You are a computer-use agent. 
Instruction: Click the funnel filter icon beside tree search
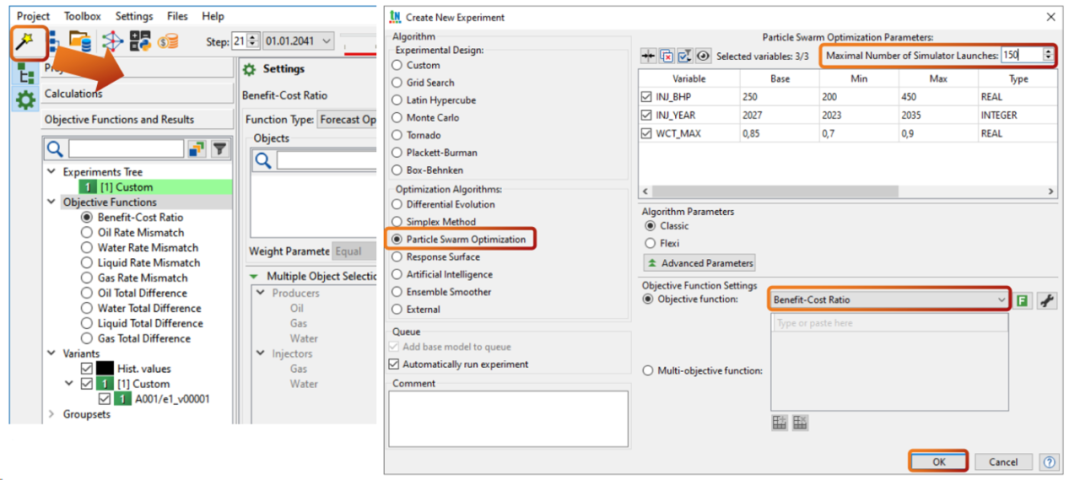point(219,148)
